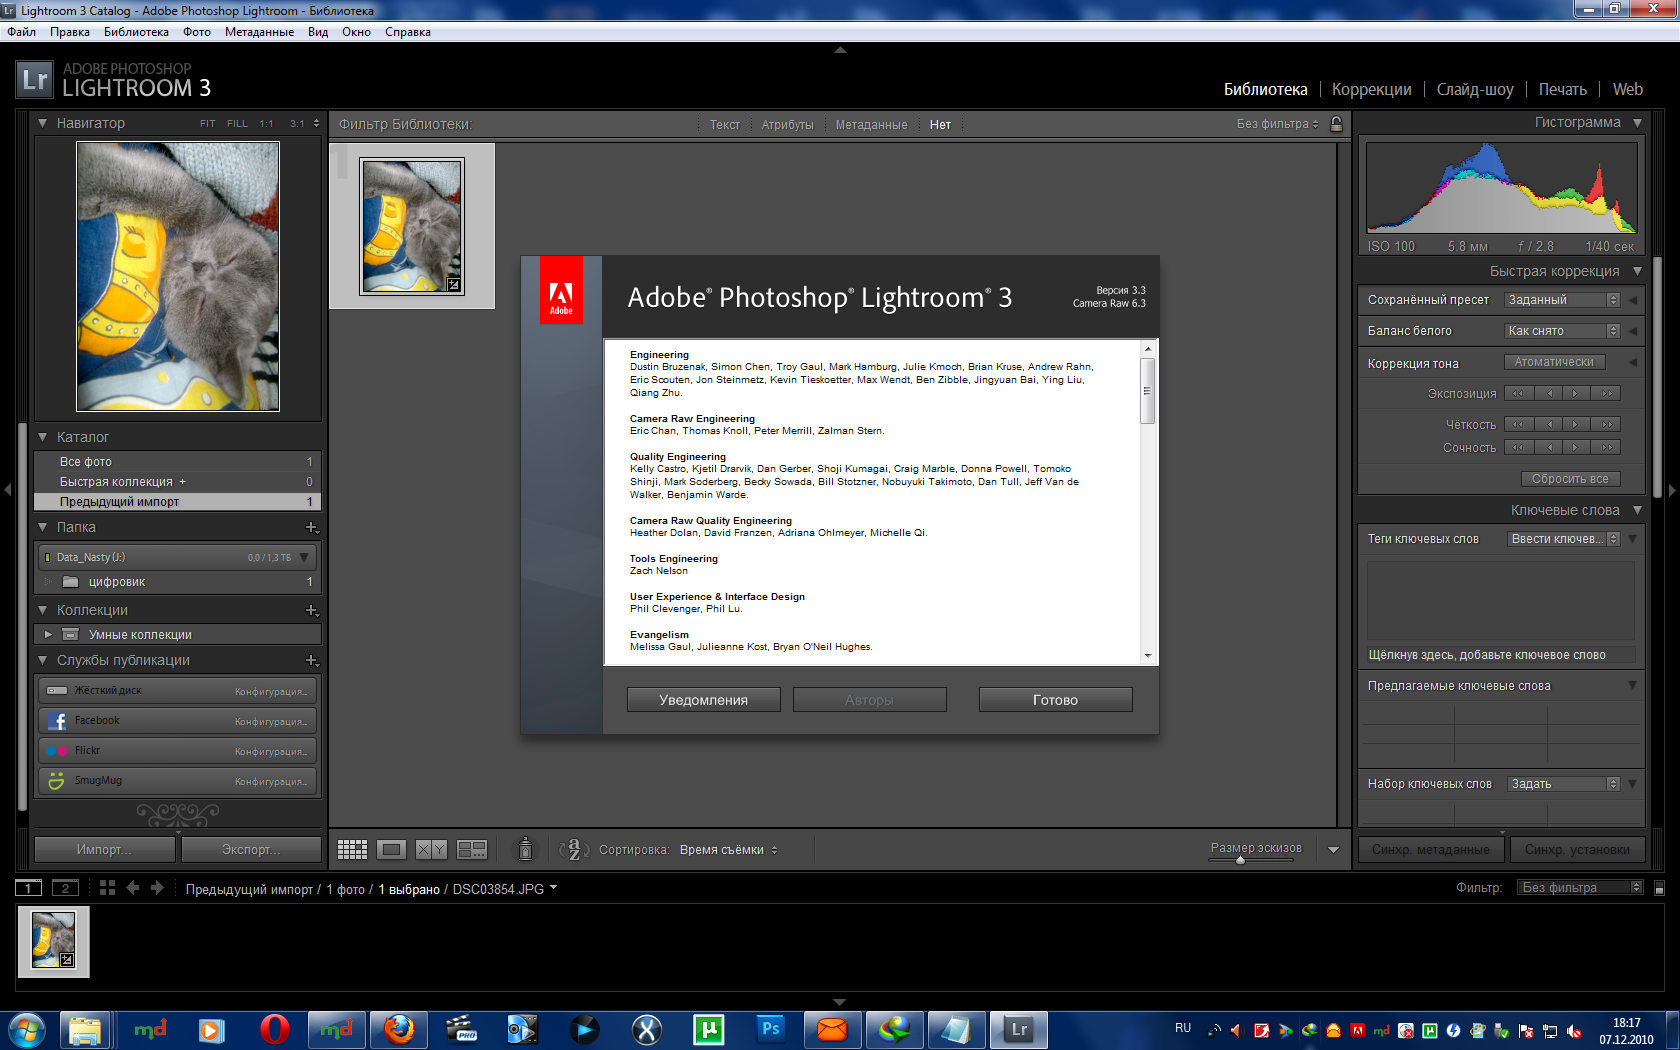Open compare view (XY) in the toolbar
The width and height of the screenshot is (1680, 1050).
coord(431,849)
